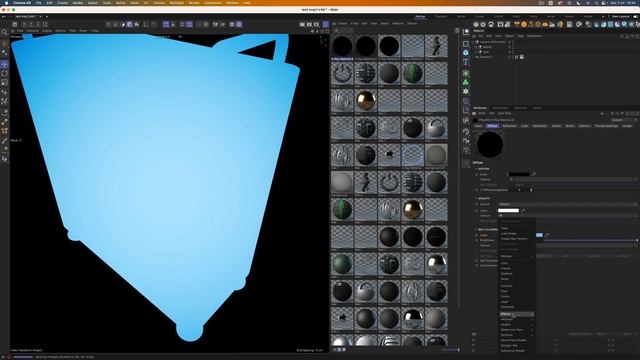Viewport: 640px width, 360px height.
Task: Pick self-illumination color with eyedropper icon
Action: [x=547, y=235]
